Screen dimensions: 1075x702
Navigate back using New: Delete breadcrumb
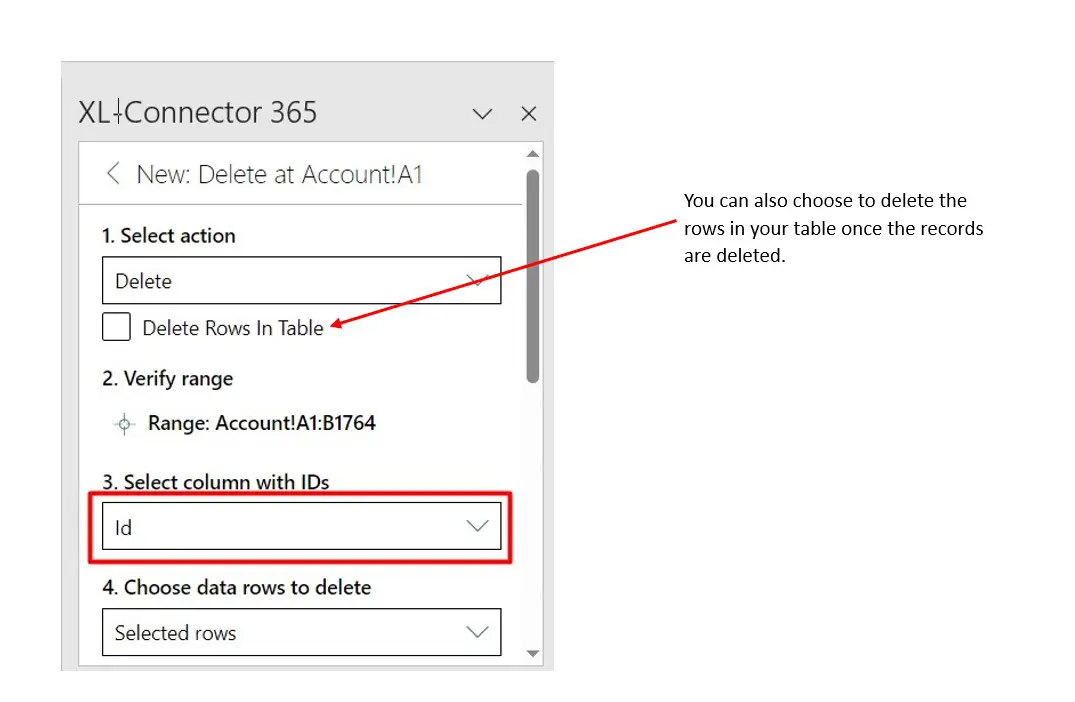click(x=113, y=173)
